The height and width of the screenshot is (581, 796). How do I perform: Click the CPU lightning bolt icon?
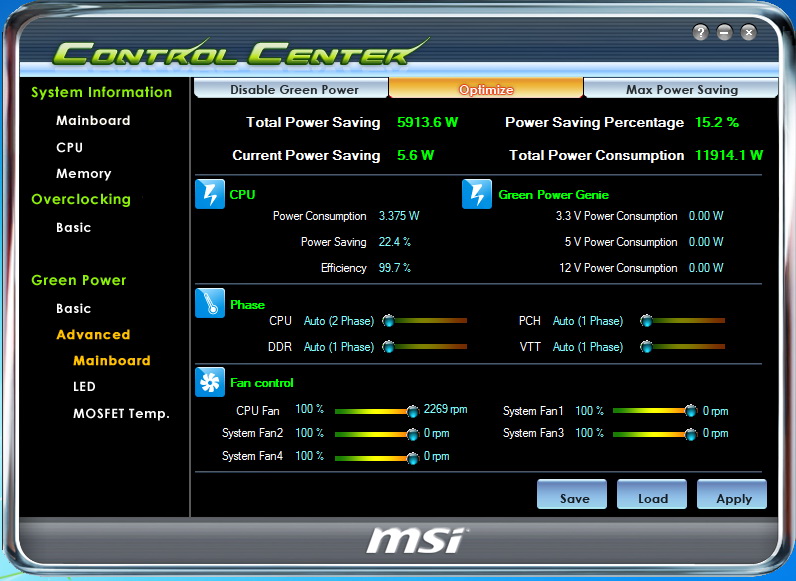pos(210,195)
